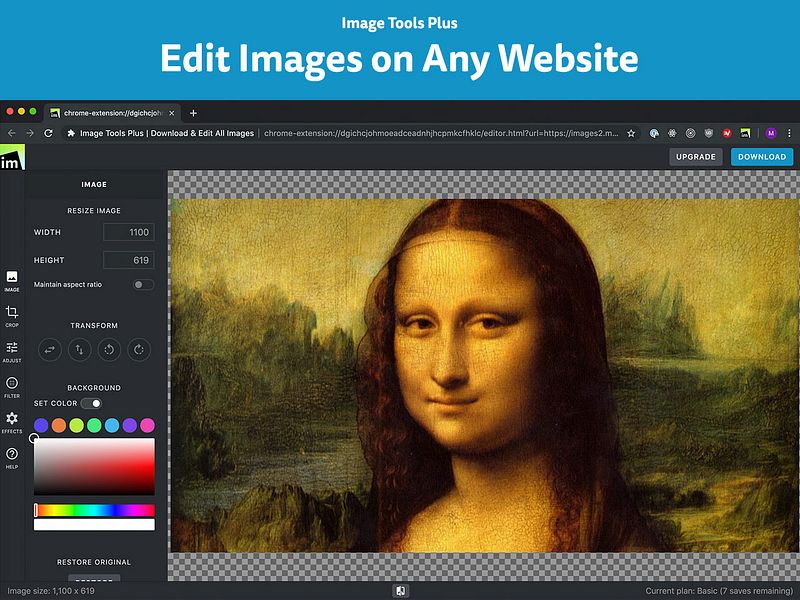The width and height of the screenshot is (800, 600).
Task: Click the 'BACKGROUND' section label
Action: 94,388
